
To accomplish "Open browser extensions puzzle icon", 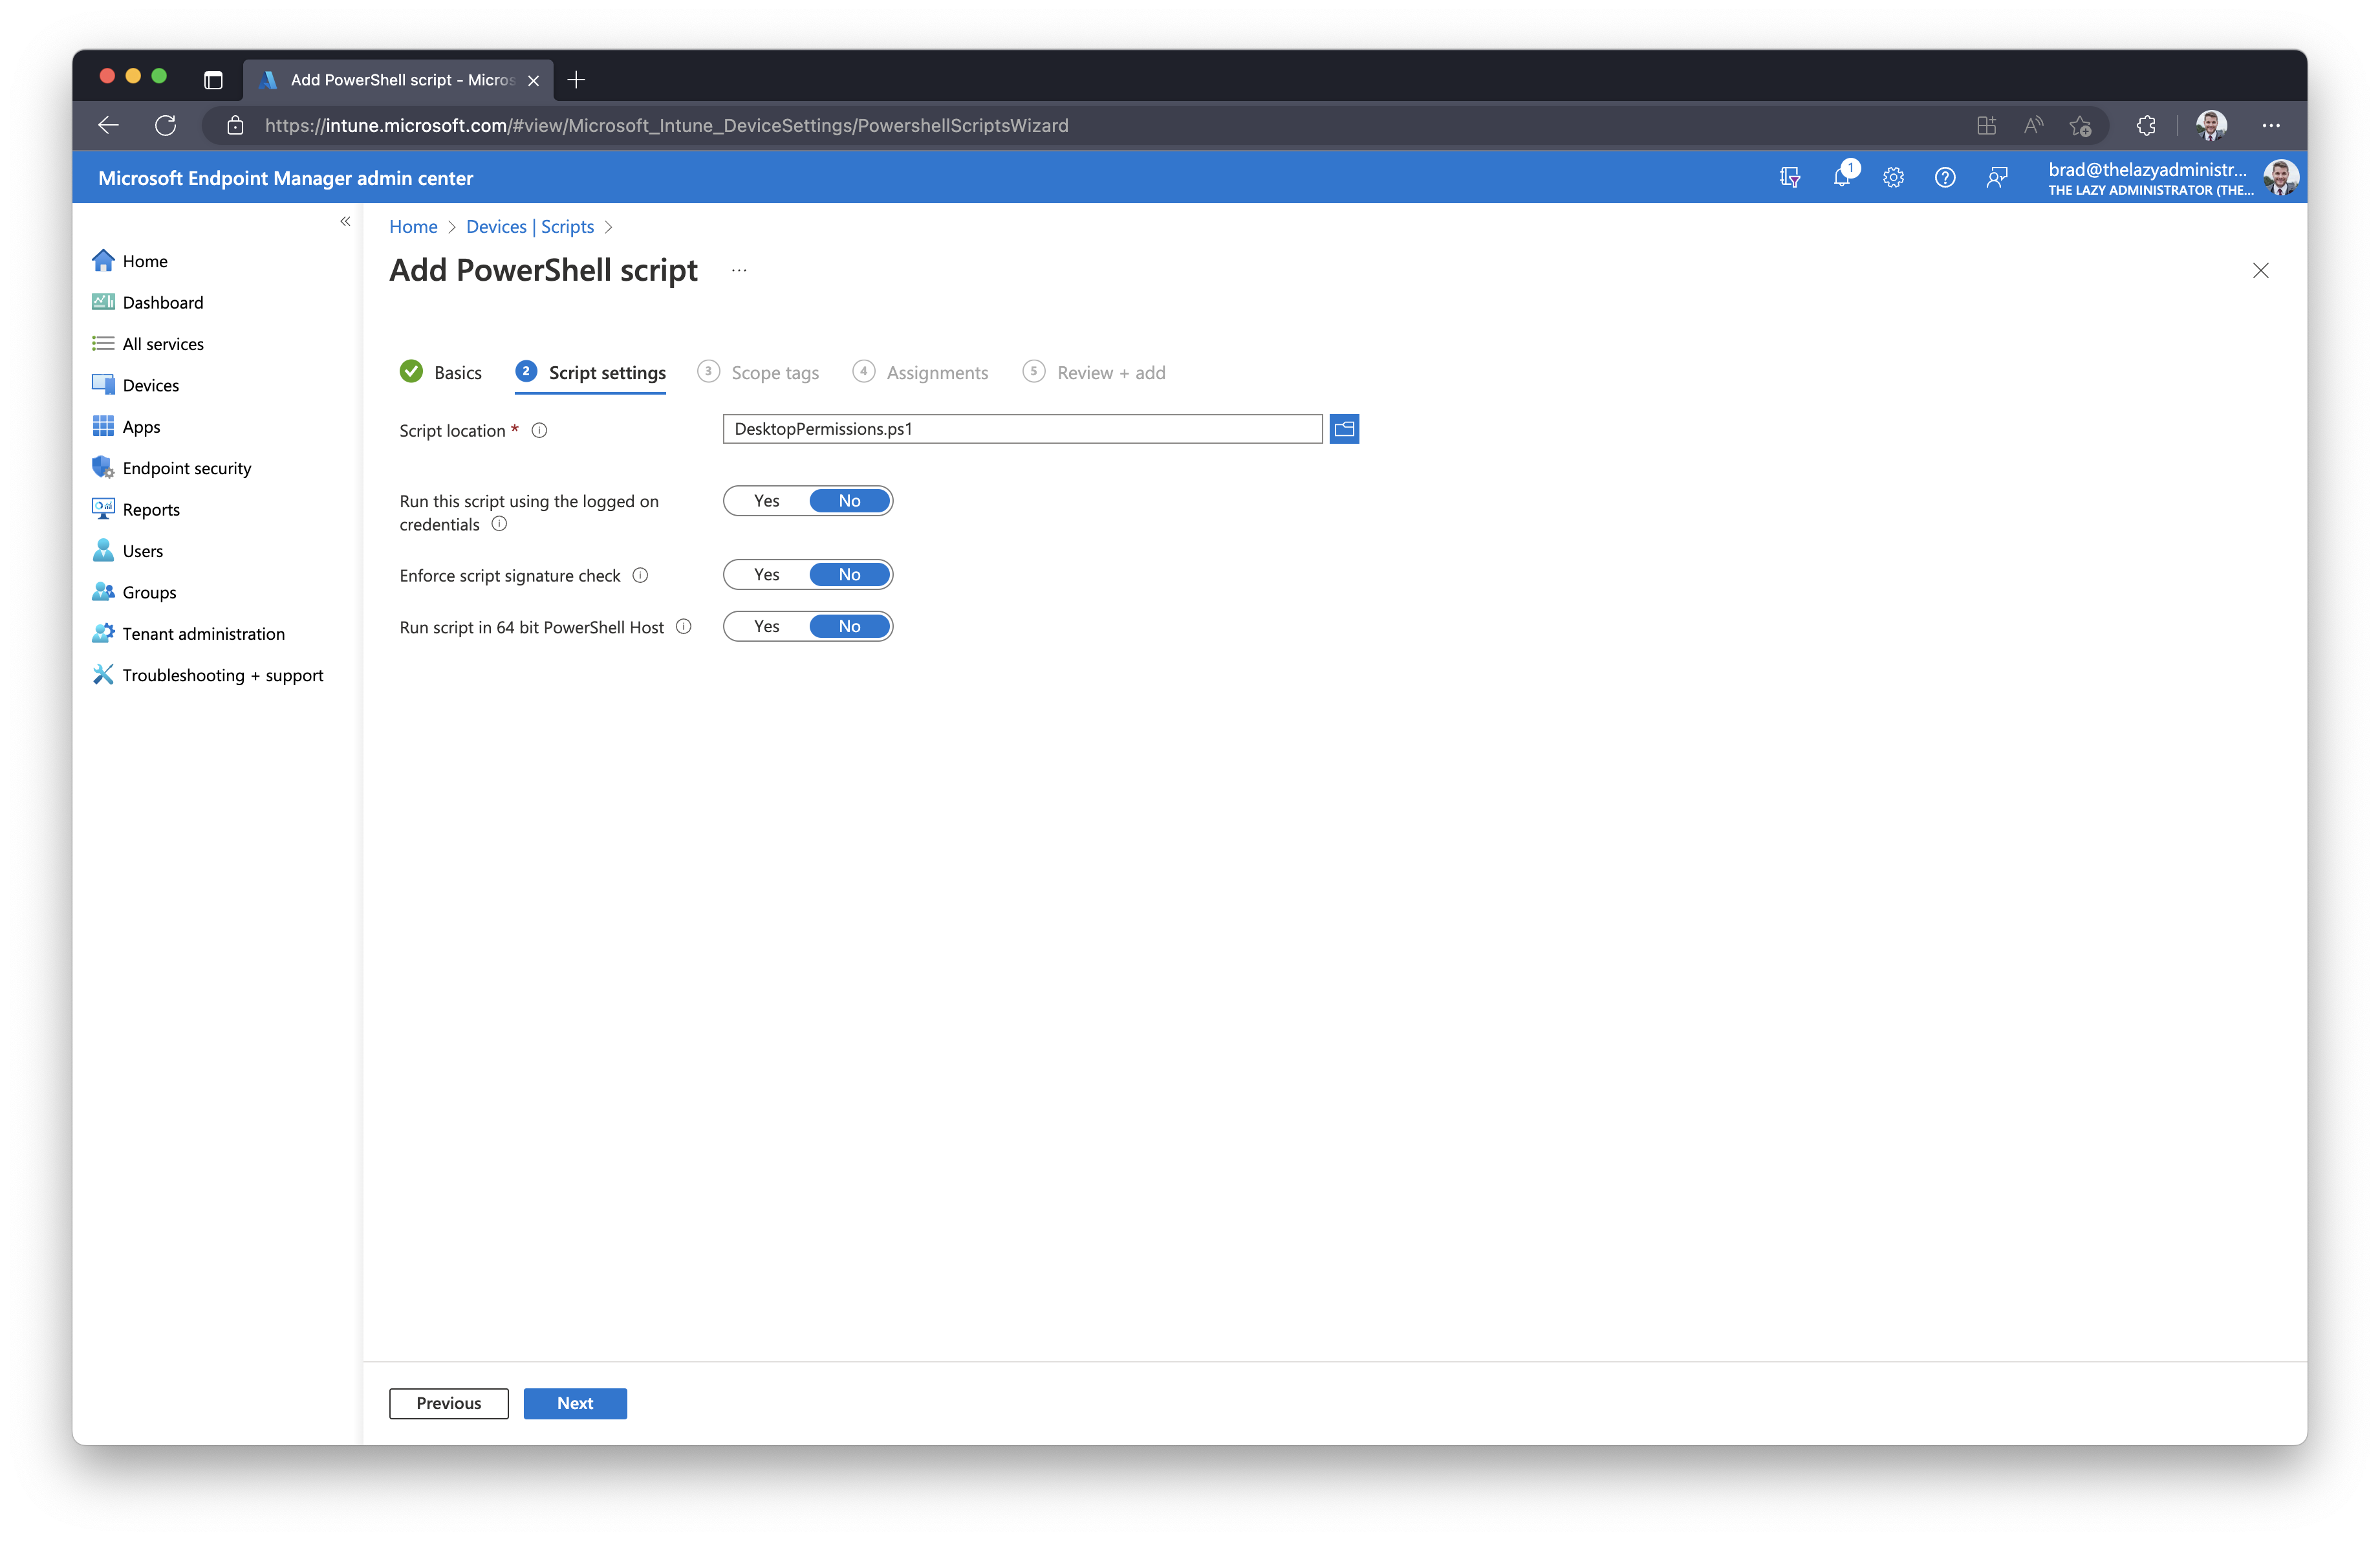I will [2146, 125].
